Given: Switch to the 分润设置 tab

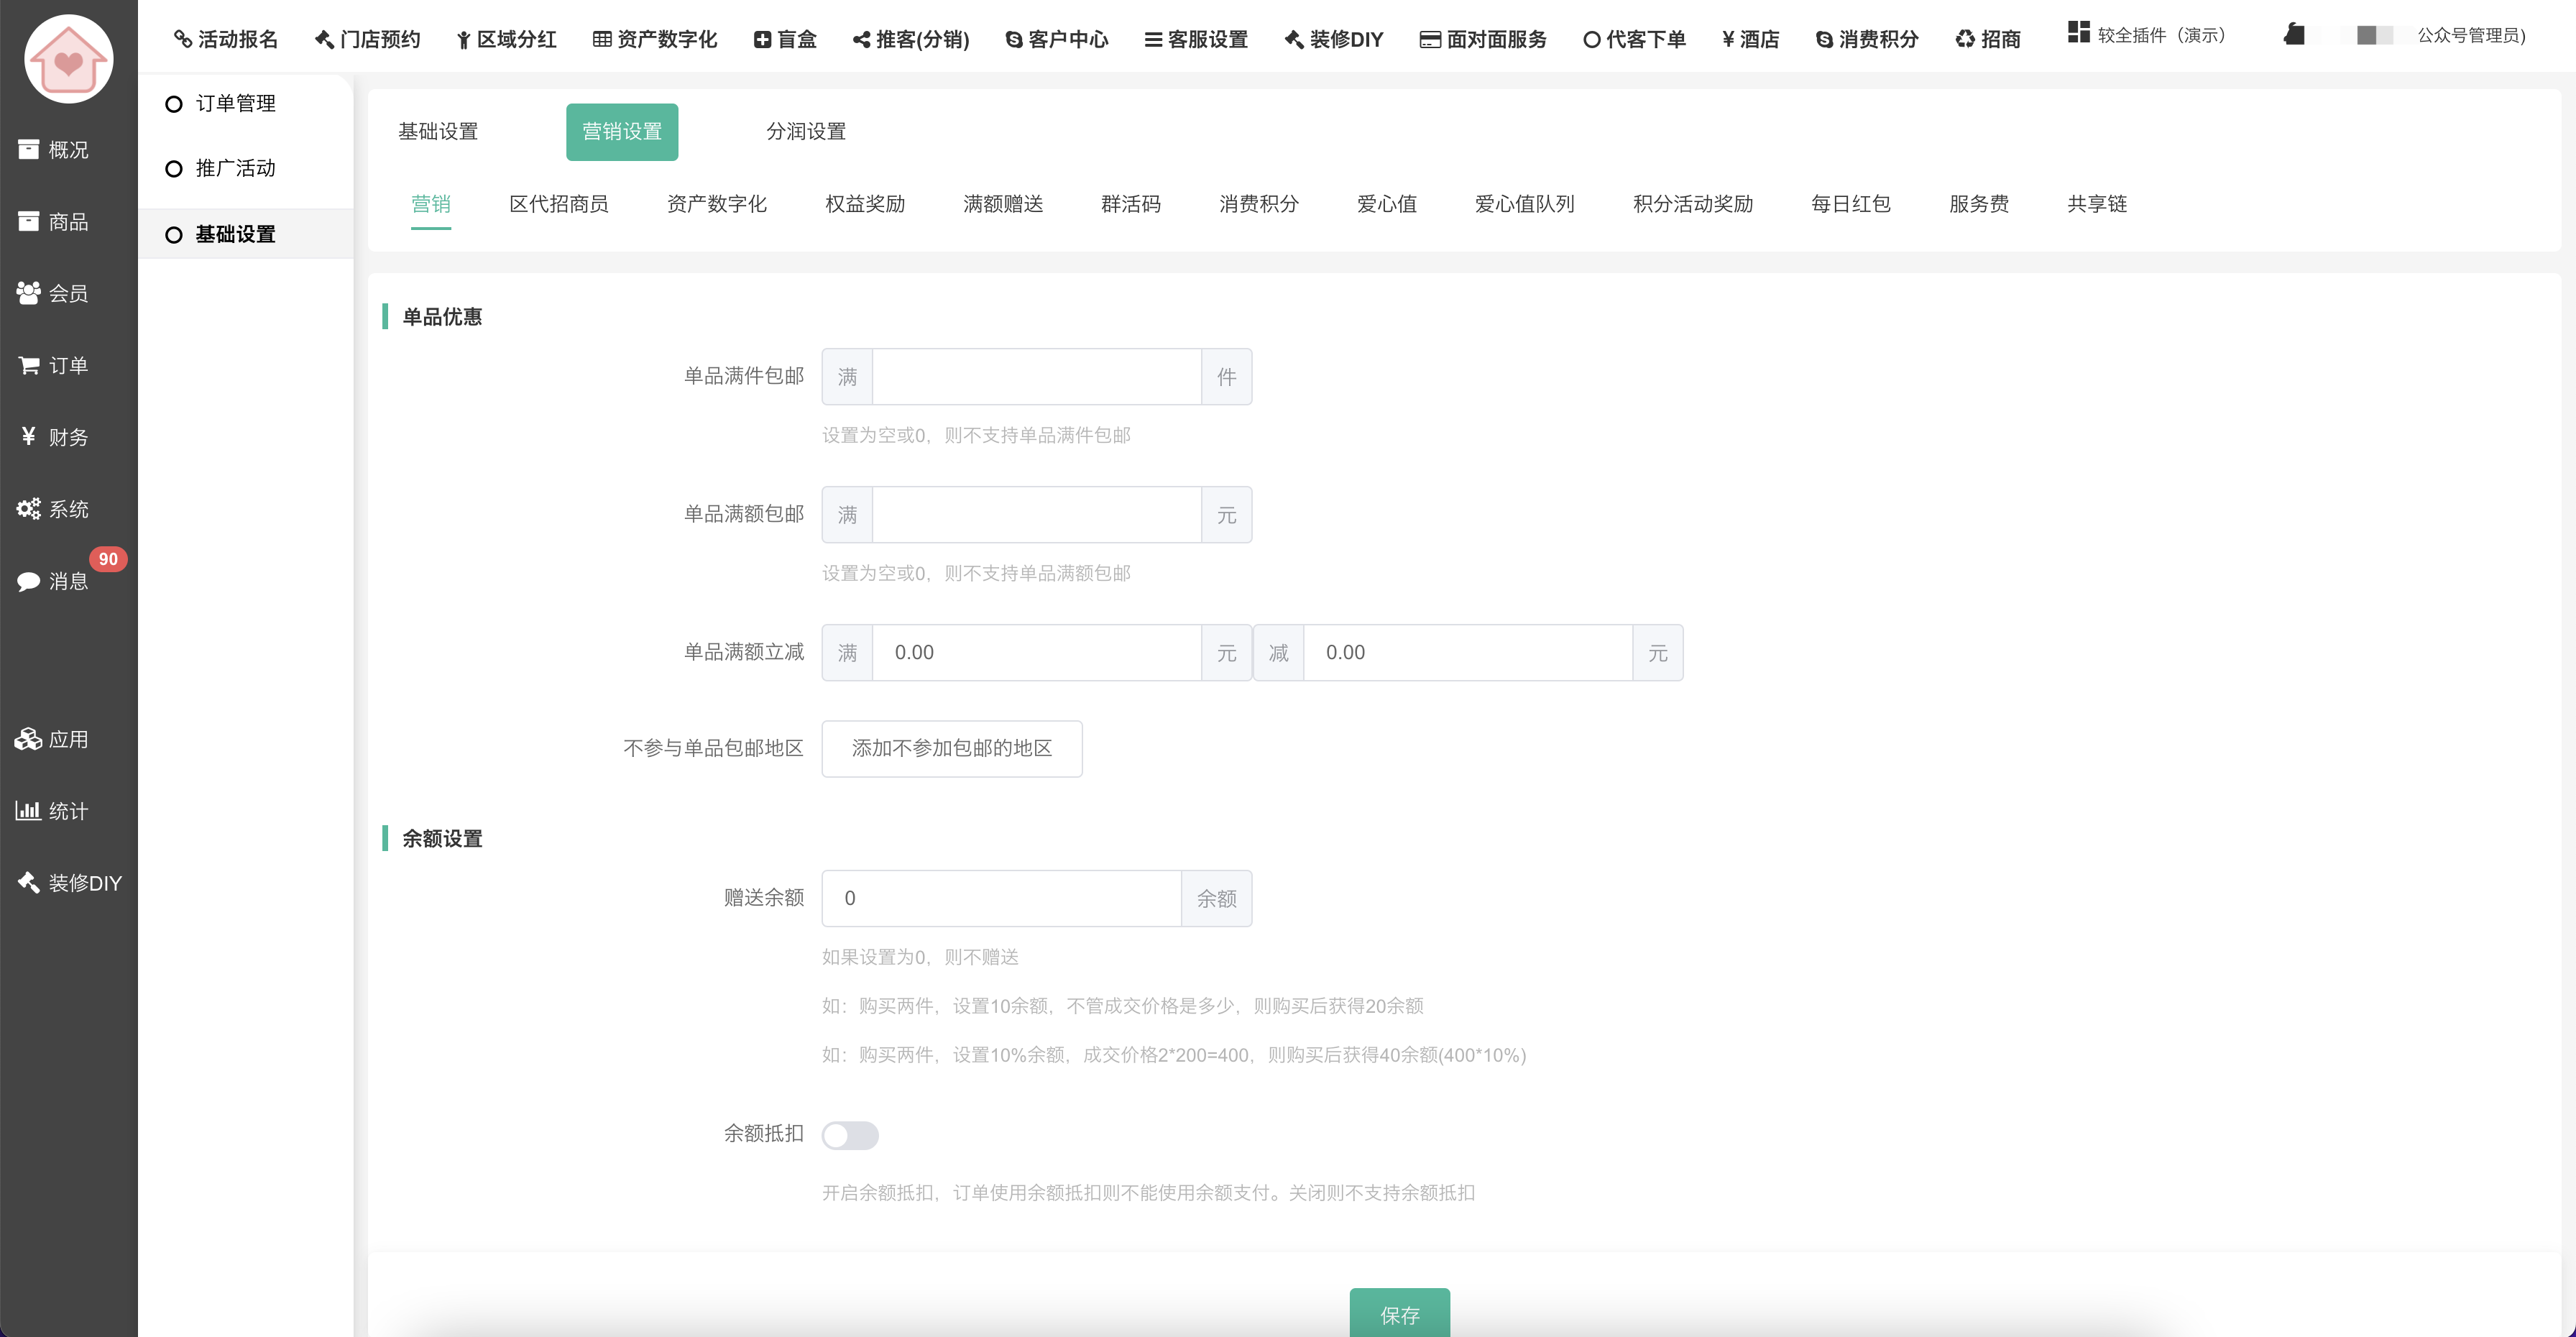Looking at the screenshot, I should (805, 132).
